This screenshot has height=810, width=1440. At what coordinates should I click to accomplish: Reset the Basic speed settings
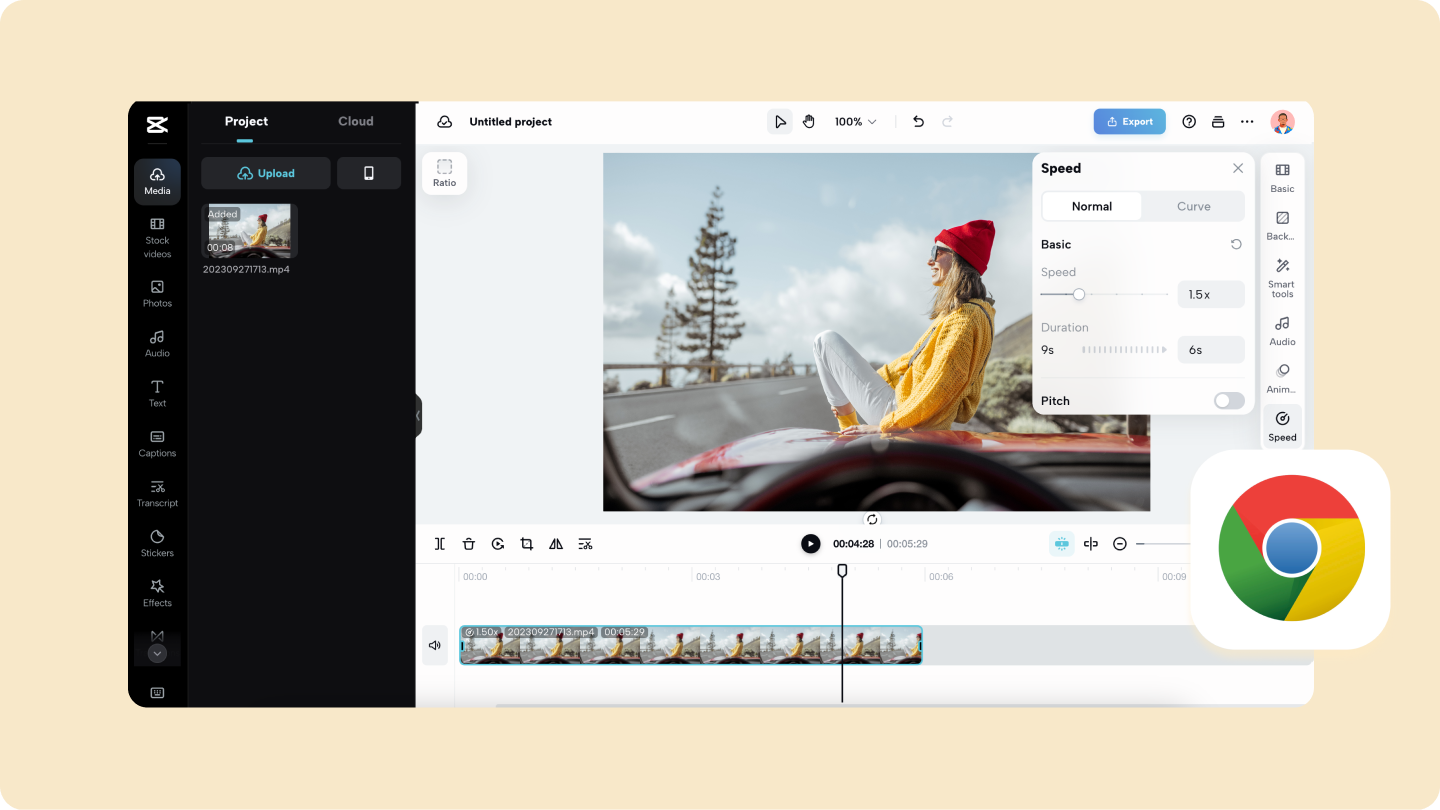coord(1236,244)
